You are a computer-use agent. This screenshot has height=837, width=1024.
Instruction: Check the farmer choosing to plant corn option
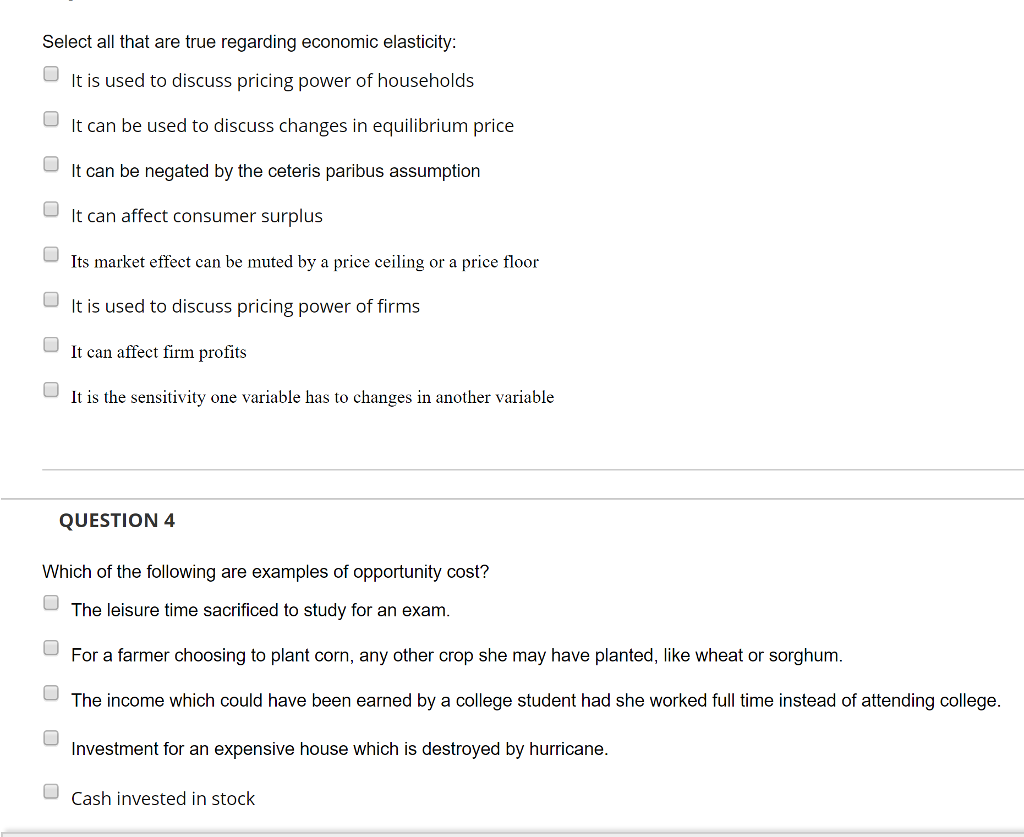click(50, 647)
